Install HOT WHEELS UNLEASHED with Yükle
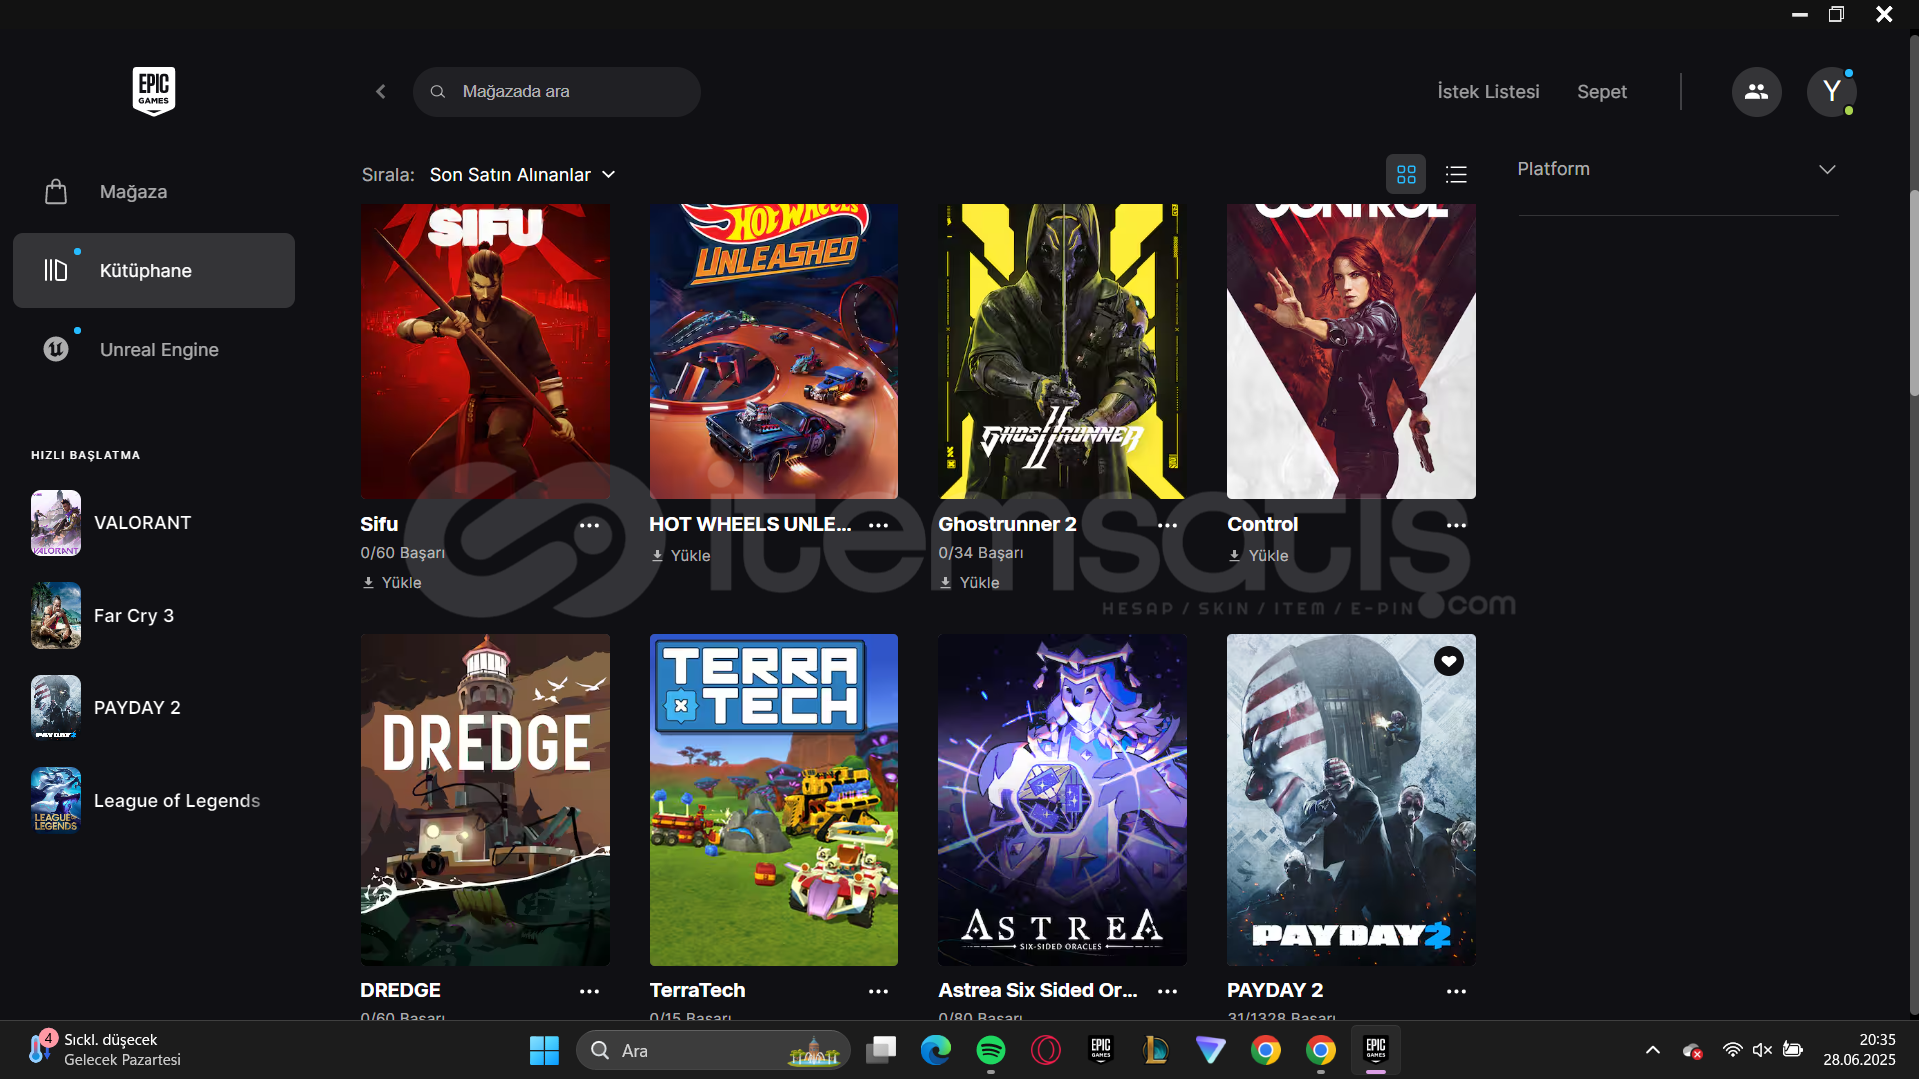 pyautogui.click(x=681, y=556)
